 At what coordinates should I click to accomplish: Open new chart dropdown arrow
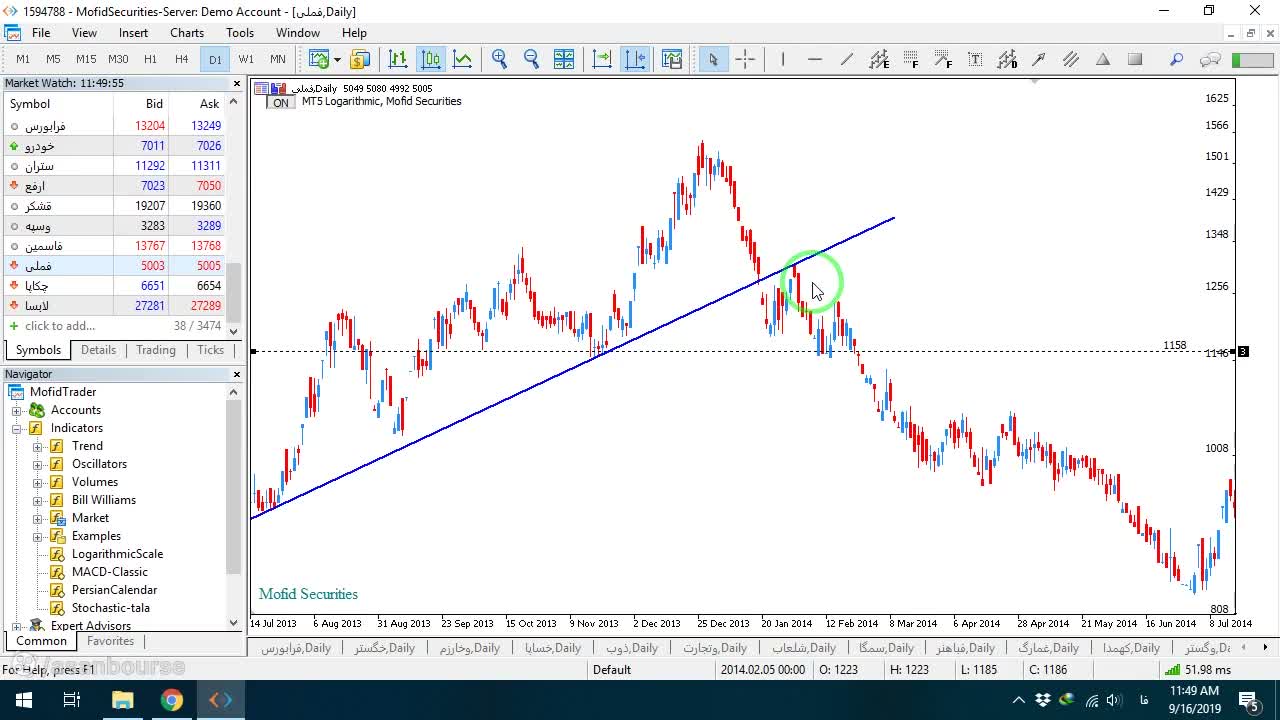click(337, 59)
